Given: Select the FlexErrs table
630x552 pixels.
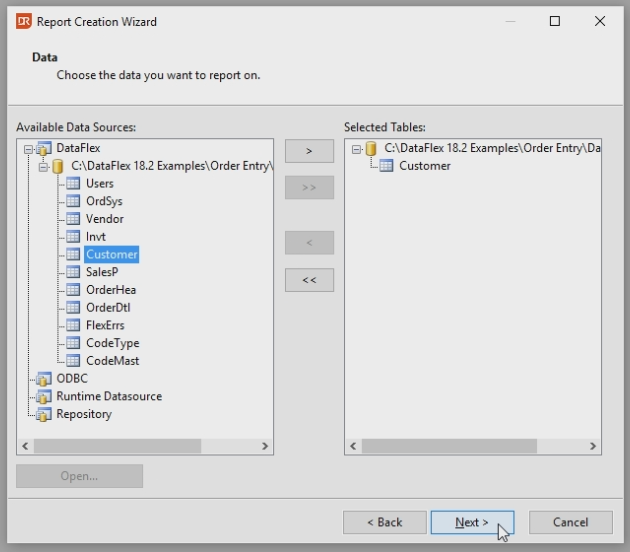Looking at the screenshot, I should [x=105, y=325].
